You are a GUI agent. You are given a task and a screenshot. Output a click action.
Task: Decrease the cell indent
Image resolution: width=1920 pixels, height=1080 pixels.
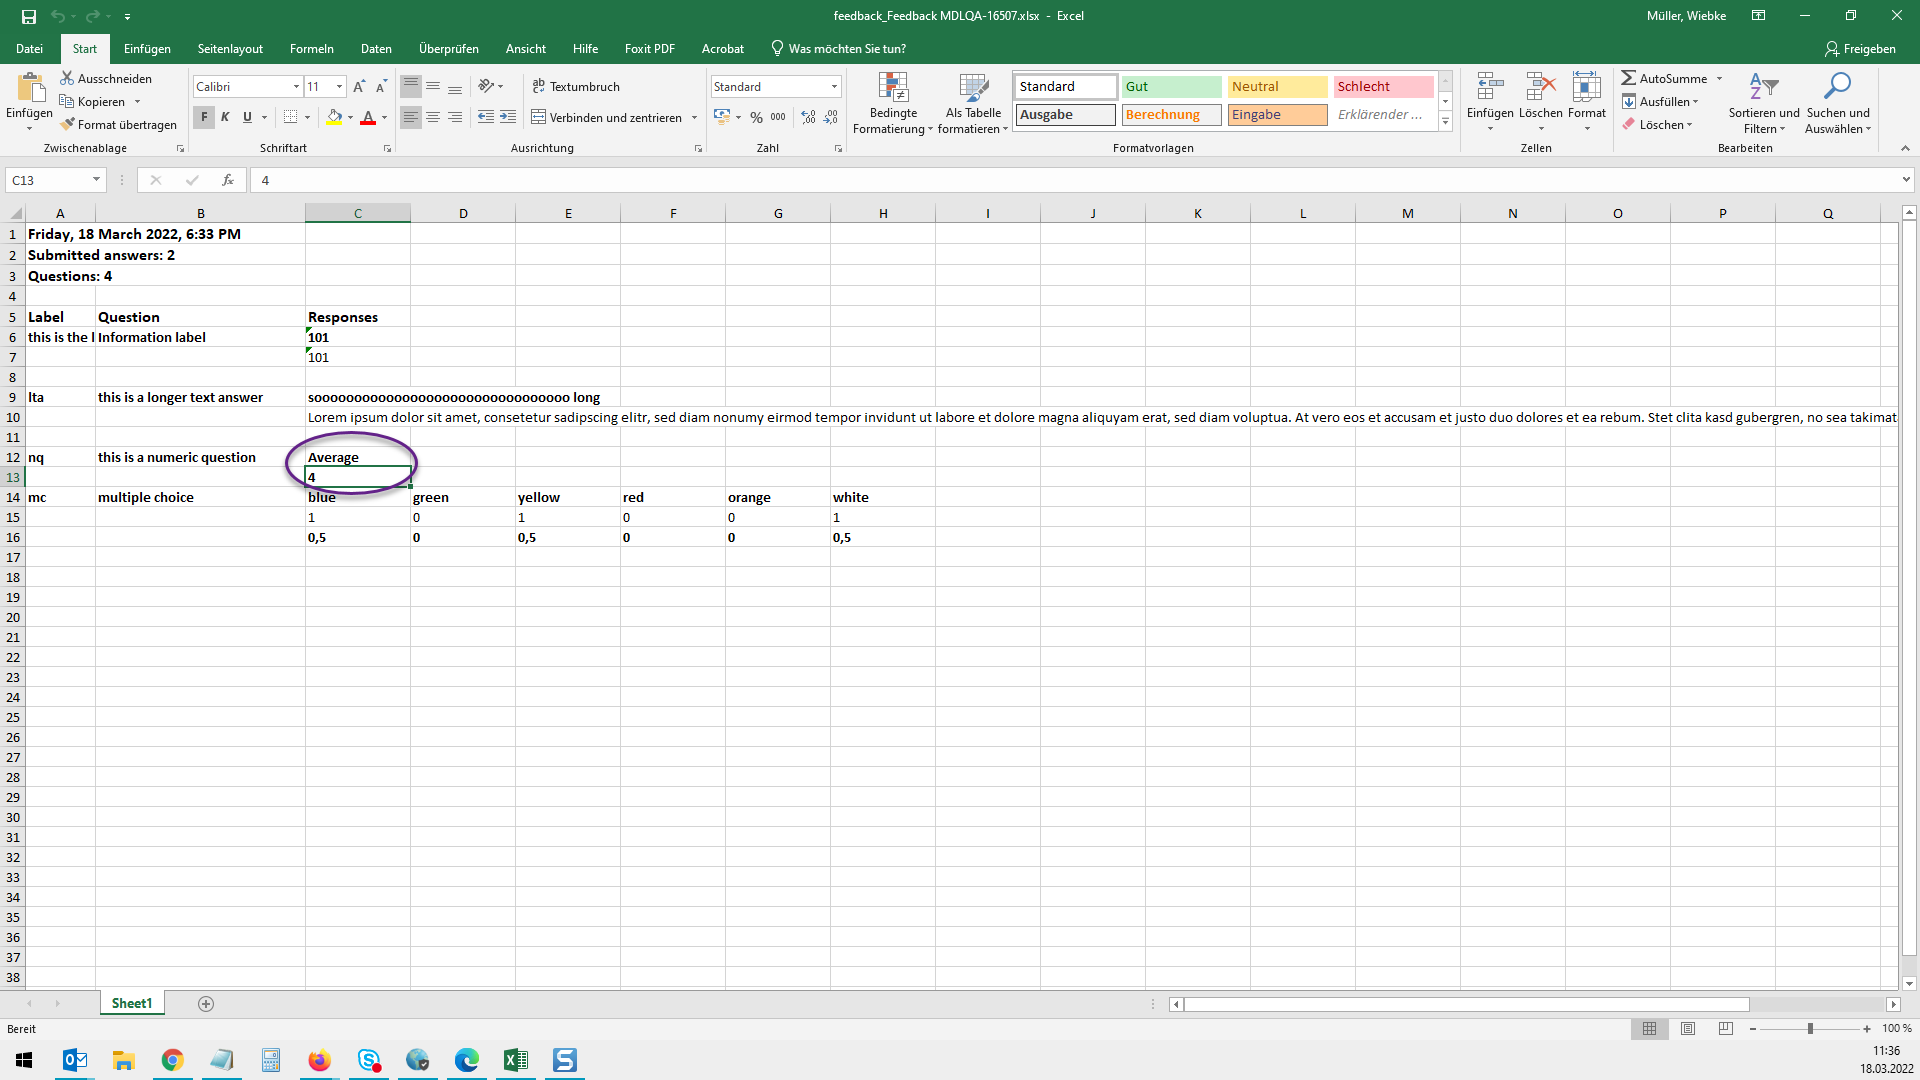(486, 117)
